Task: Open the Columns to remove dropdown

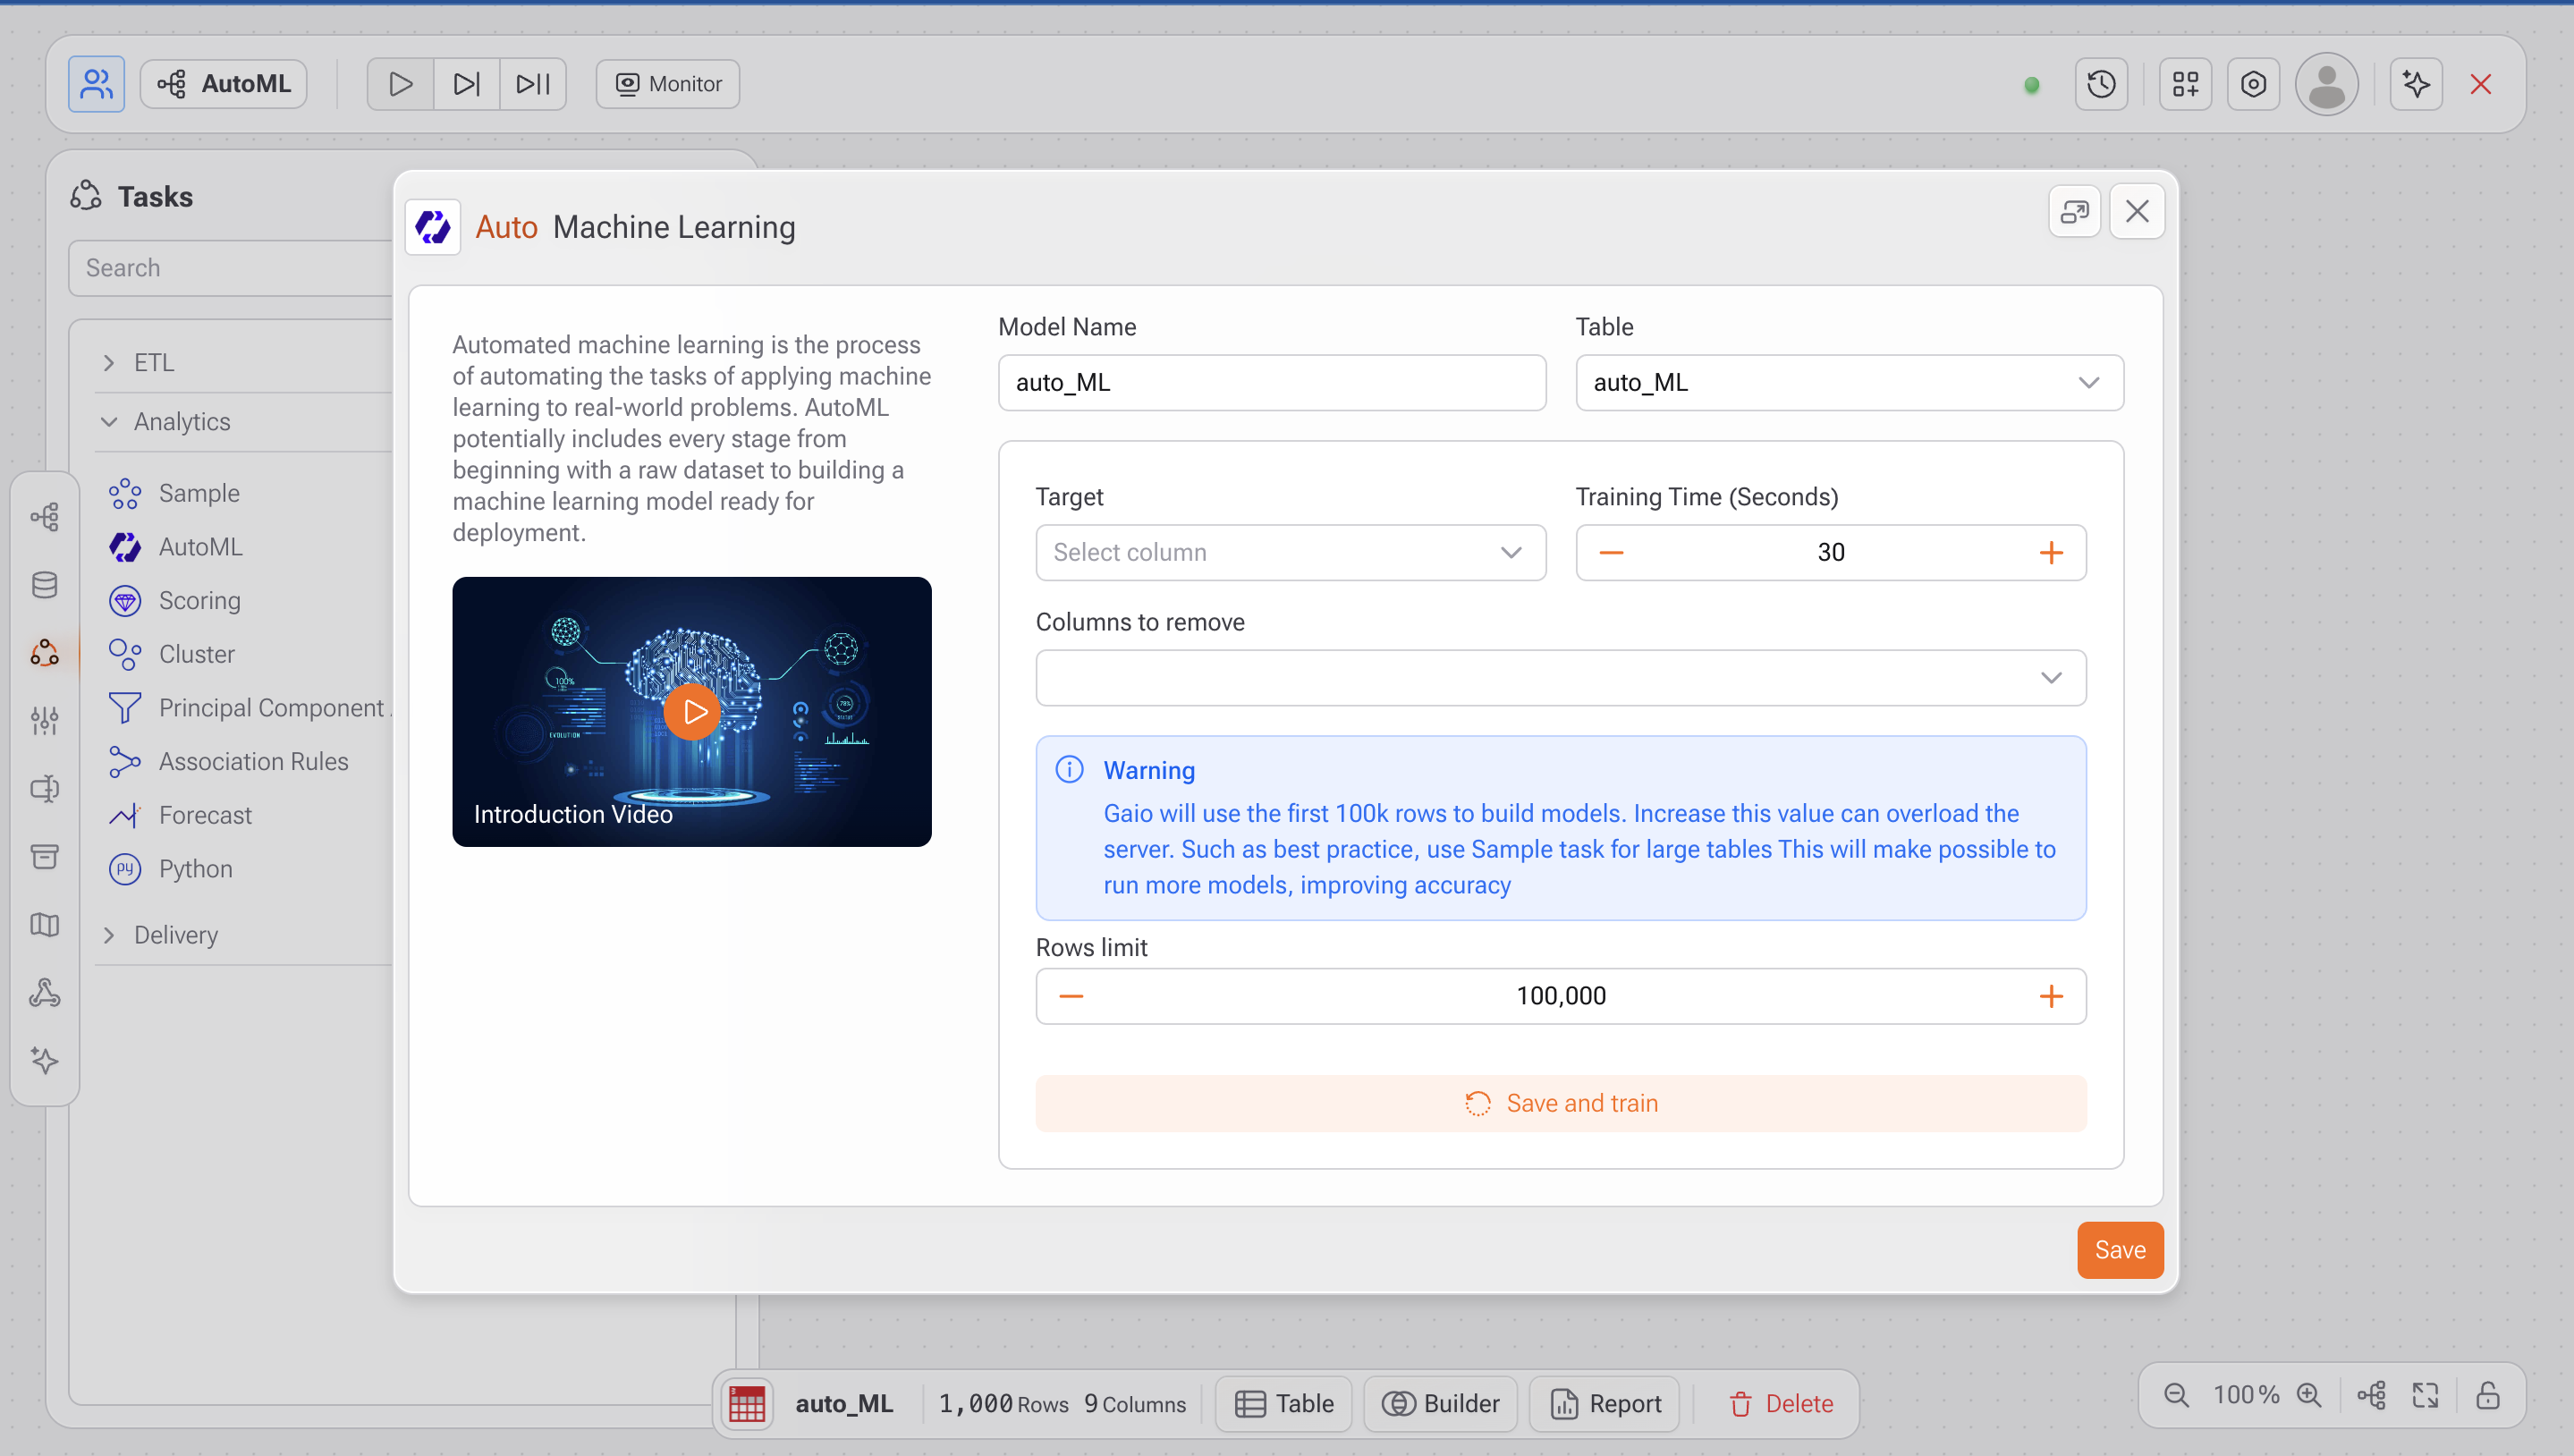Action: (x=1560, y=678)
